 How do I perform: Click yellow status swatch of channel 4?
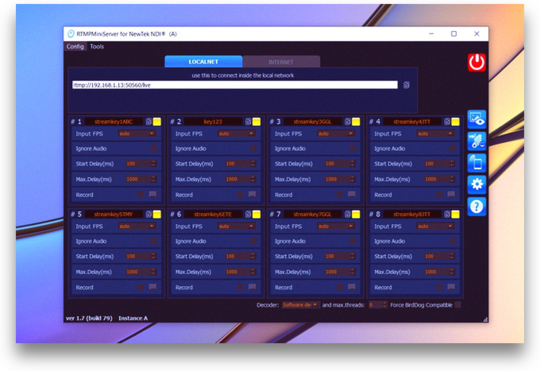(455, 122)
